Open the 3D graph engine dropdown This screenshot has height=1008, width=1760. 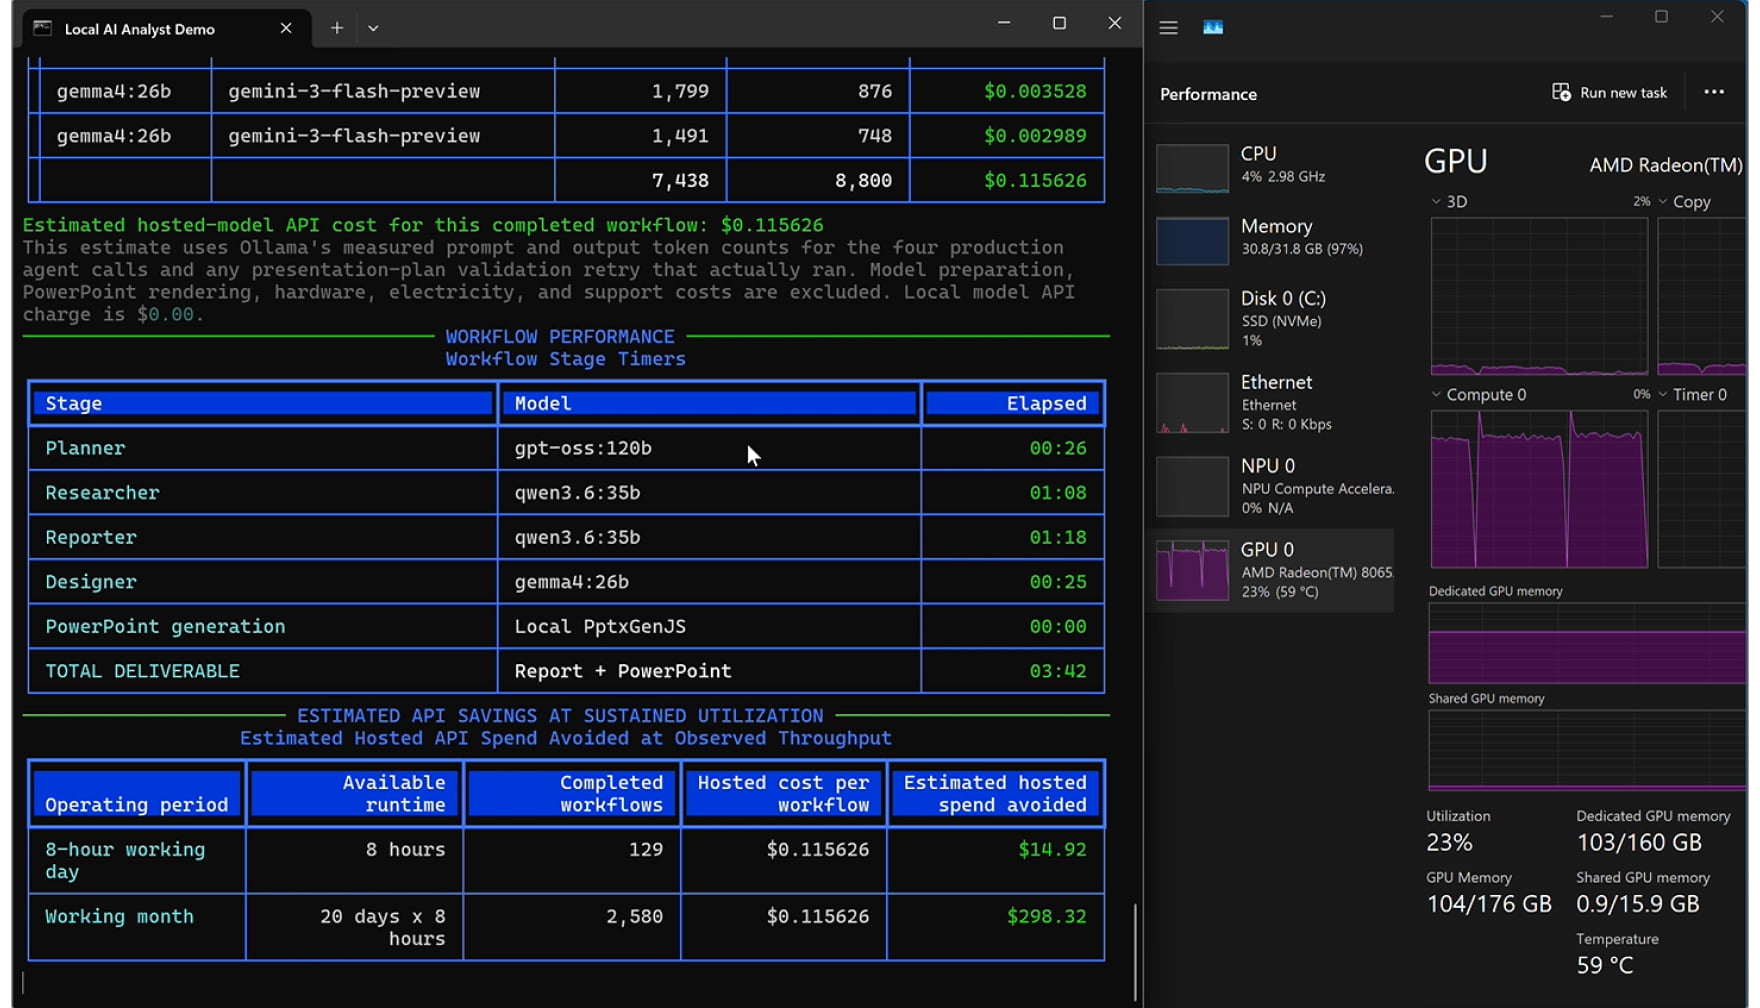(x=1436, y=201)
